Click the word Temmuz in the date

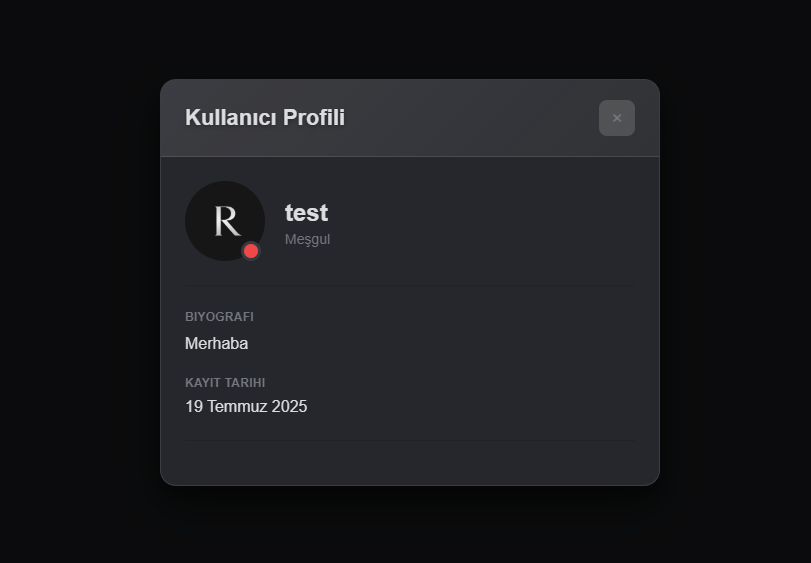(237, 406)
